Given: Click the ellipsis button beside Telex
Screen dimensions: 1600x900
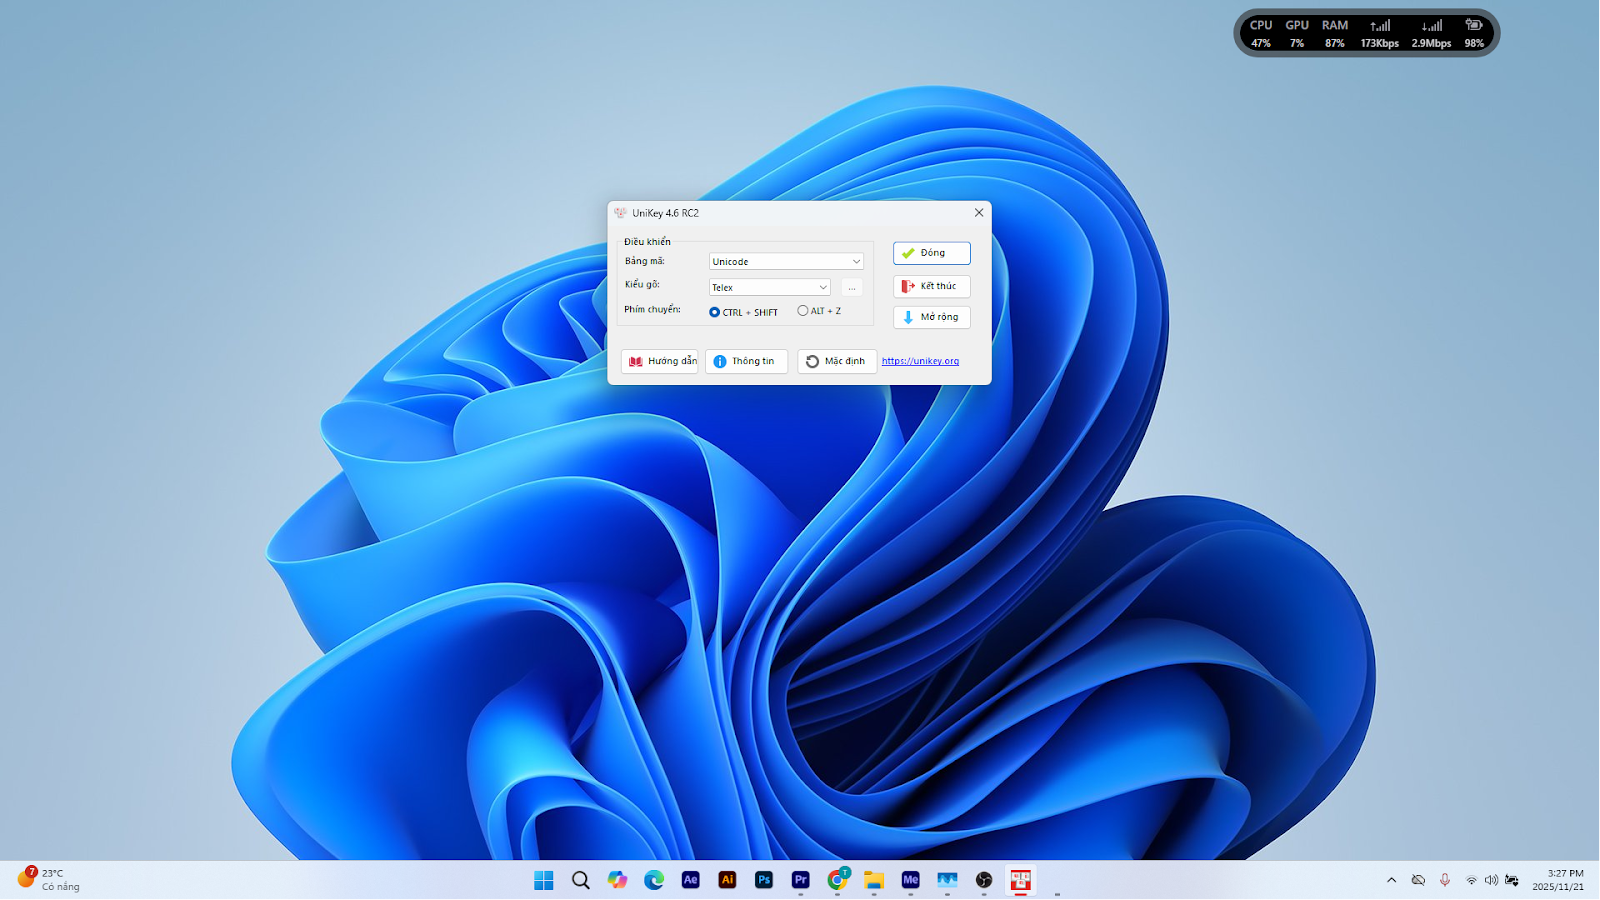Looking at the screenshot, I should (x=852, y=287).
